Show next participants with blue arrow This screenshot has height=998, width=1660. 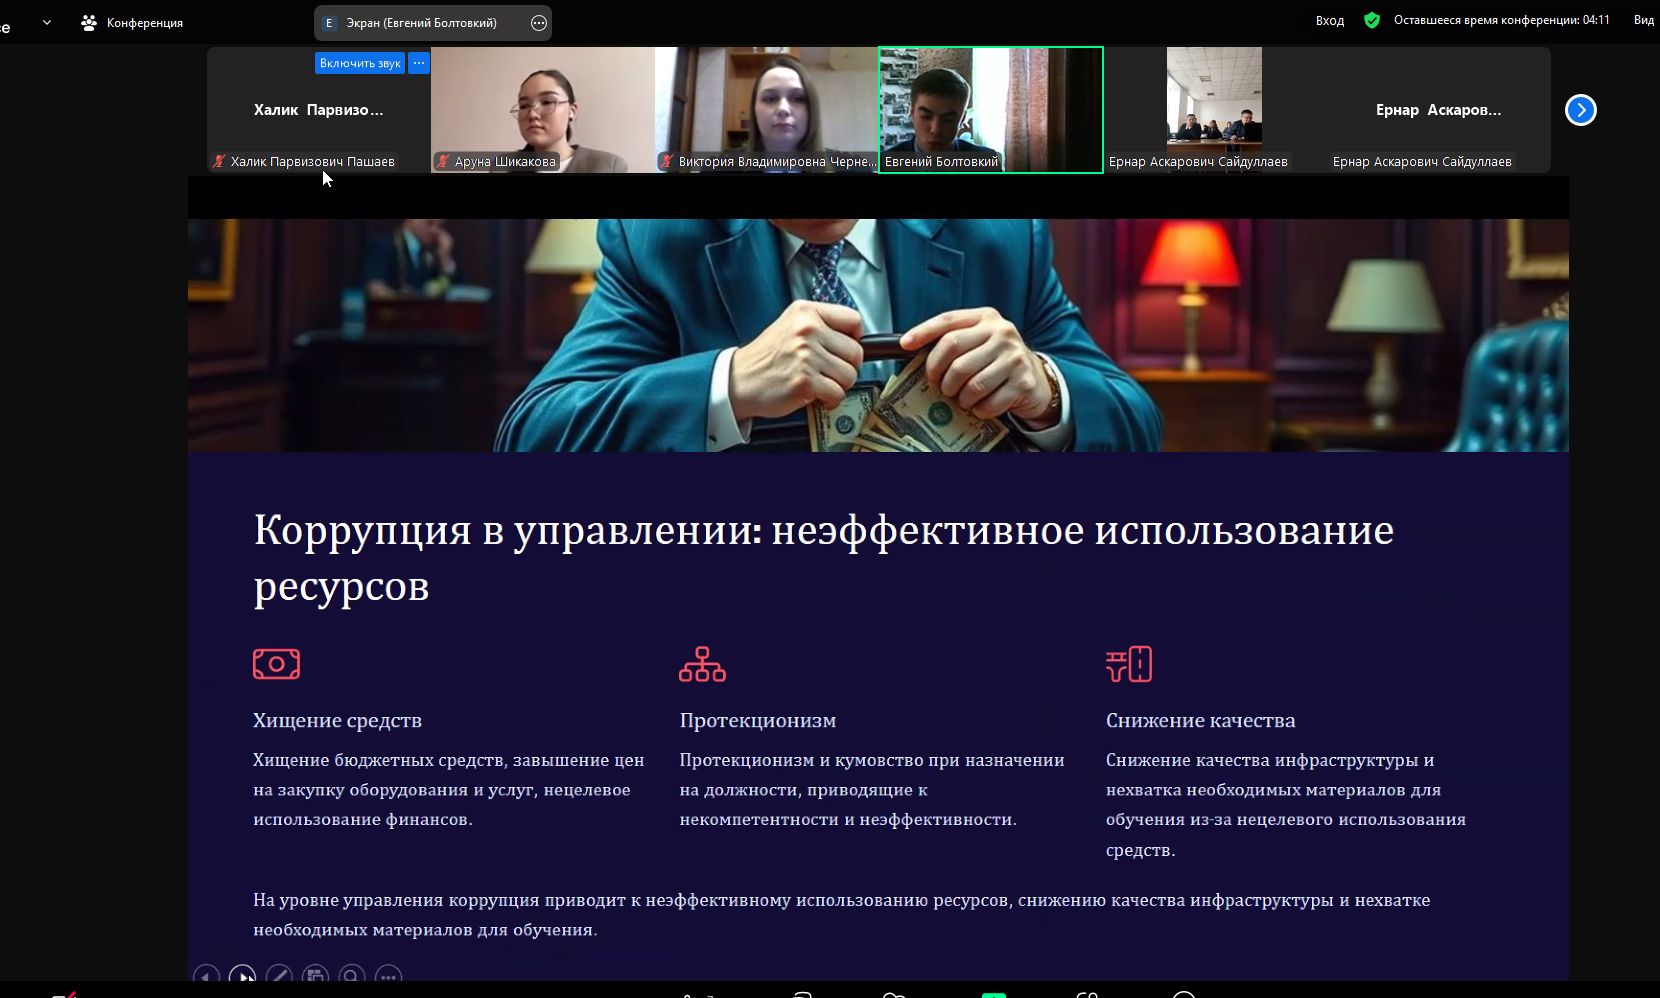pyautogui.click(x=1580, y=110)
